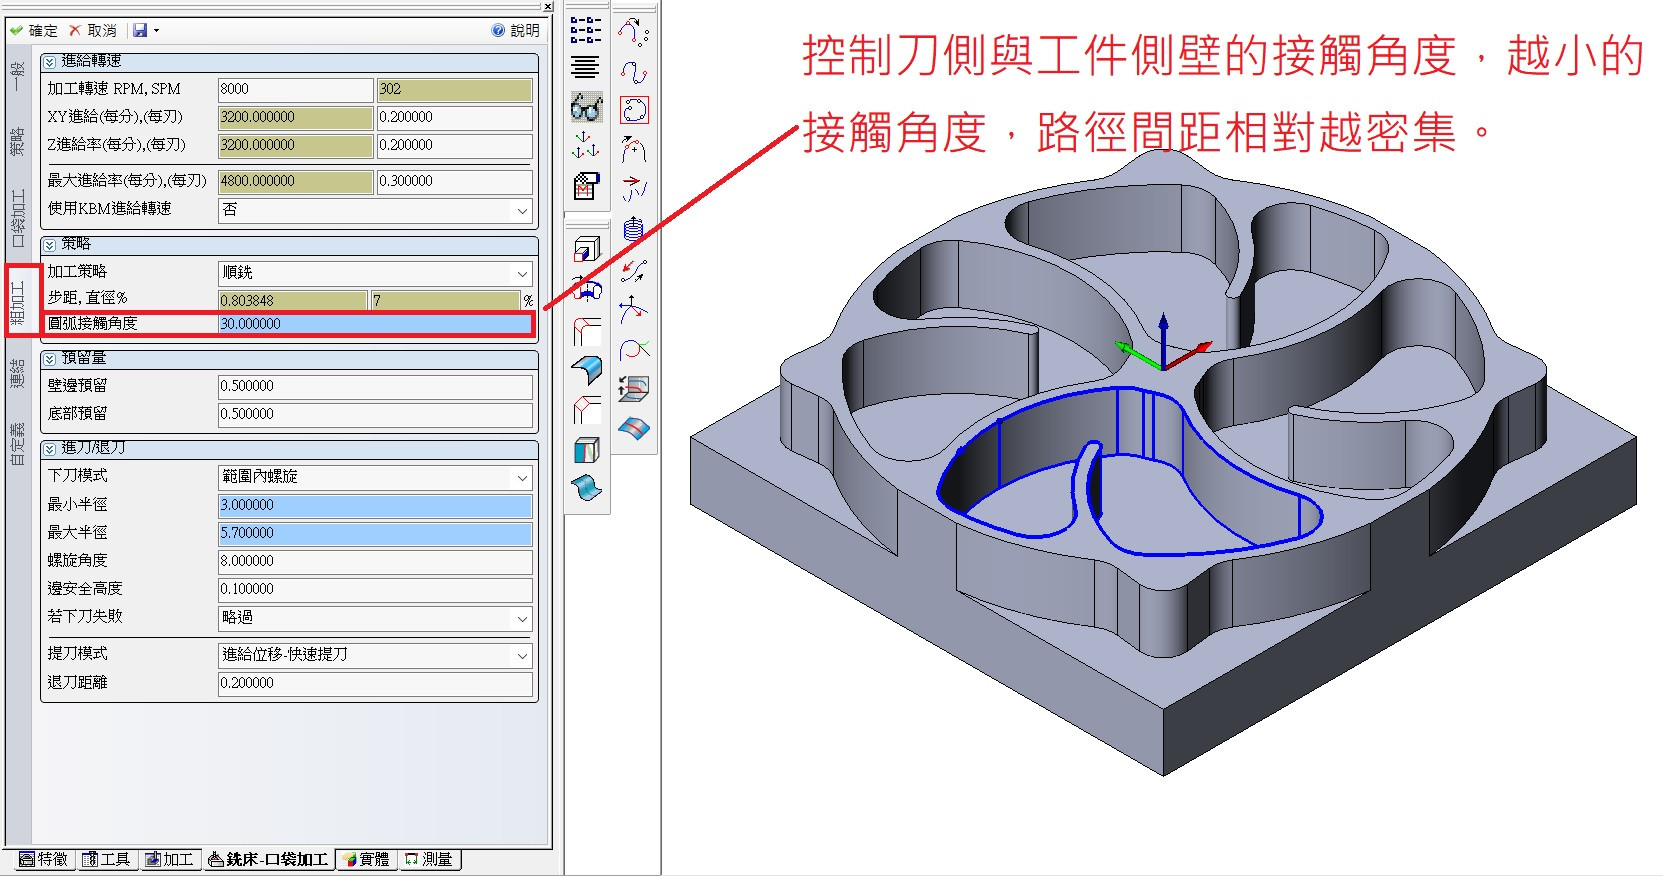
Task: Click the horizontal lines list icon
Action: click(x=586, y=67)
